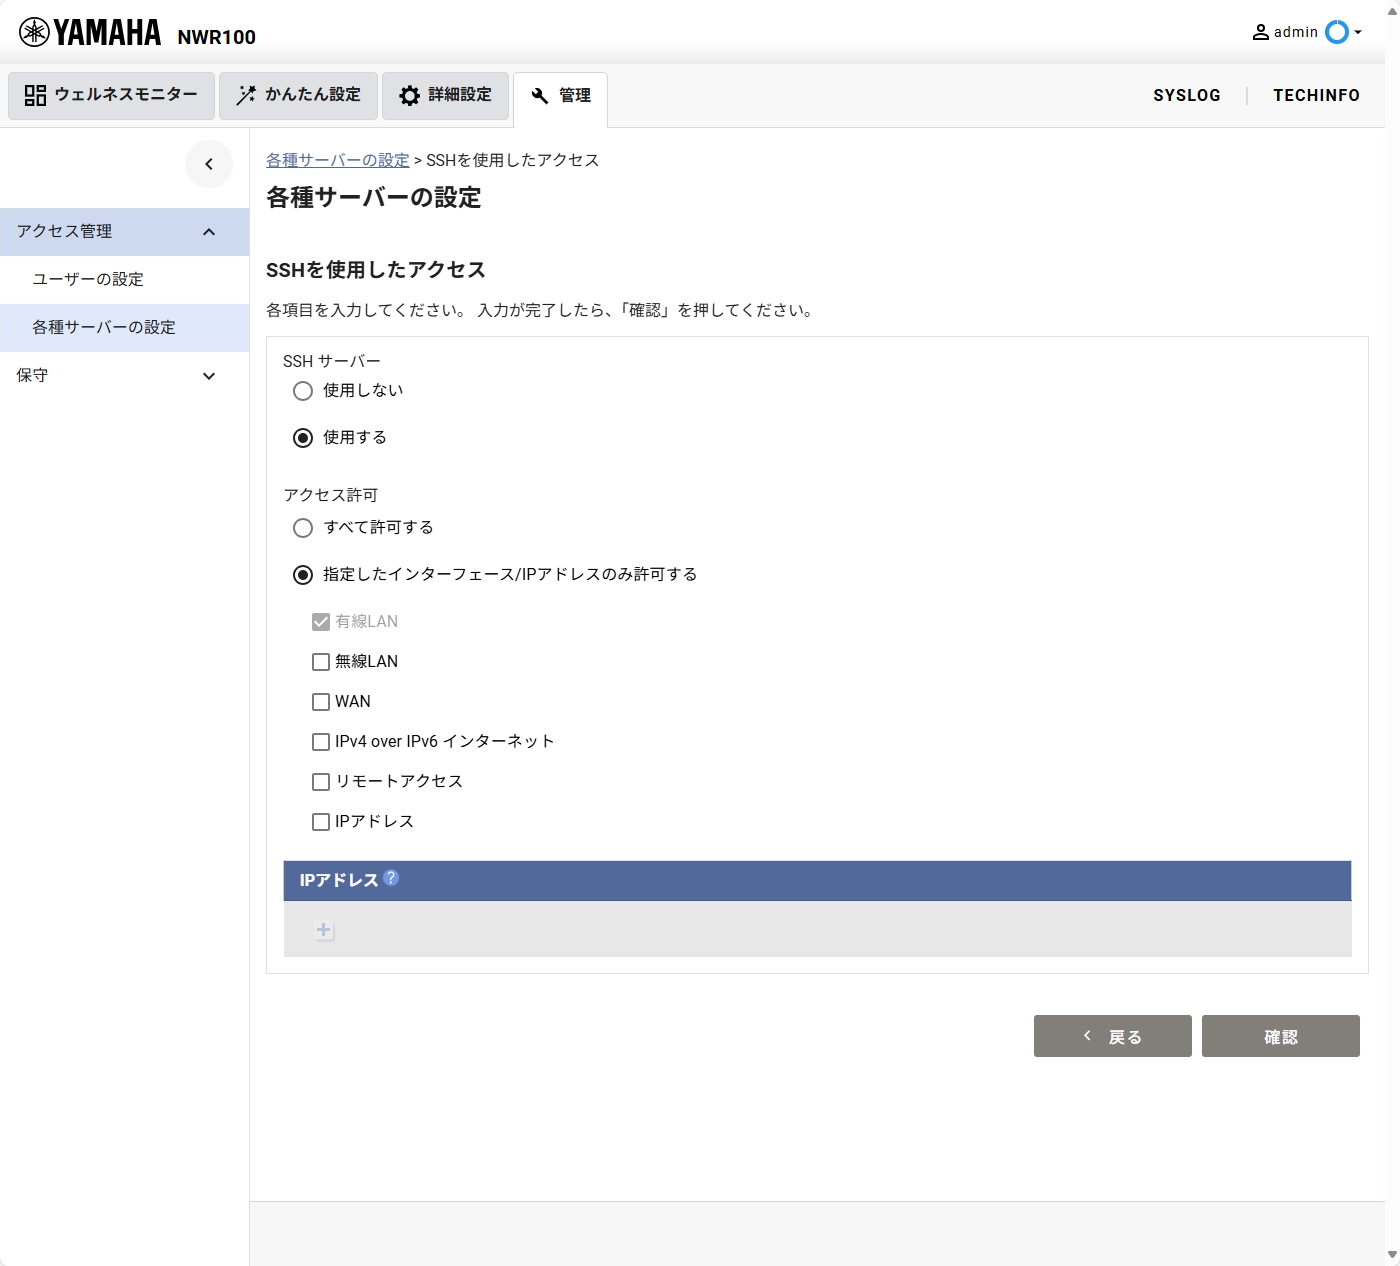
Task: Select the TECHINFO menu item
Action: coord(1316,95)
